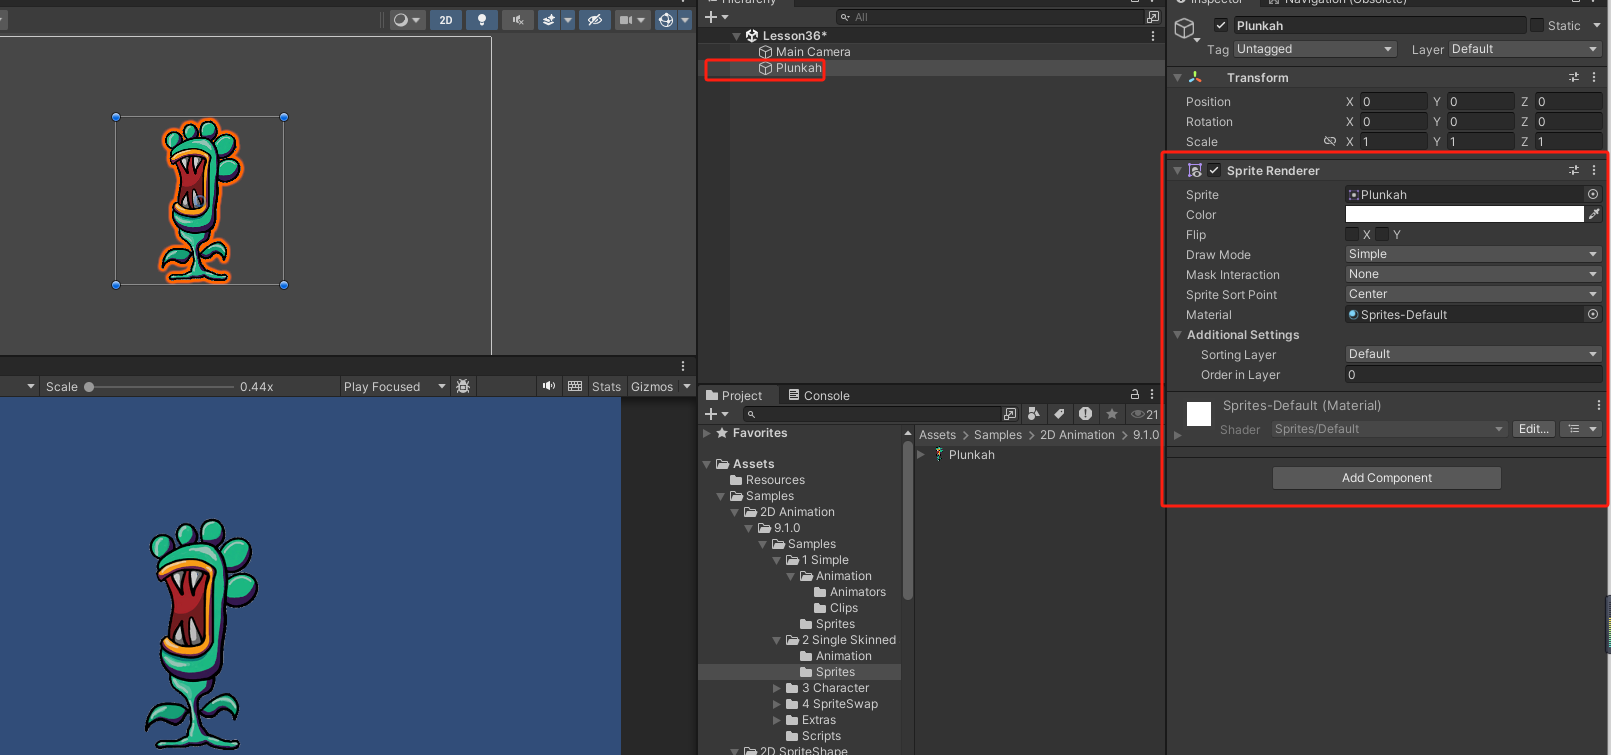Toggle scene audio mute icon
Image resolution: width=1611 pixels, height=755 pixels.
click(x=517, y=20)
